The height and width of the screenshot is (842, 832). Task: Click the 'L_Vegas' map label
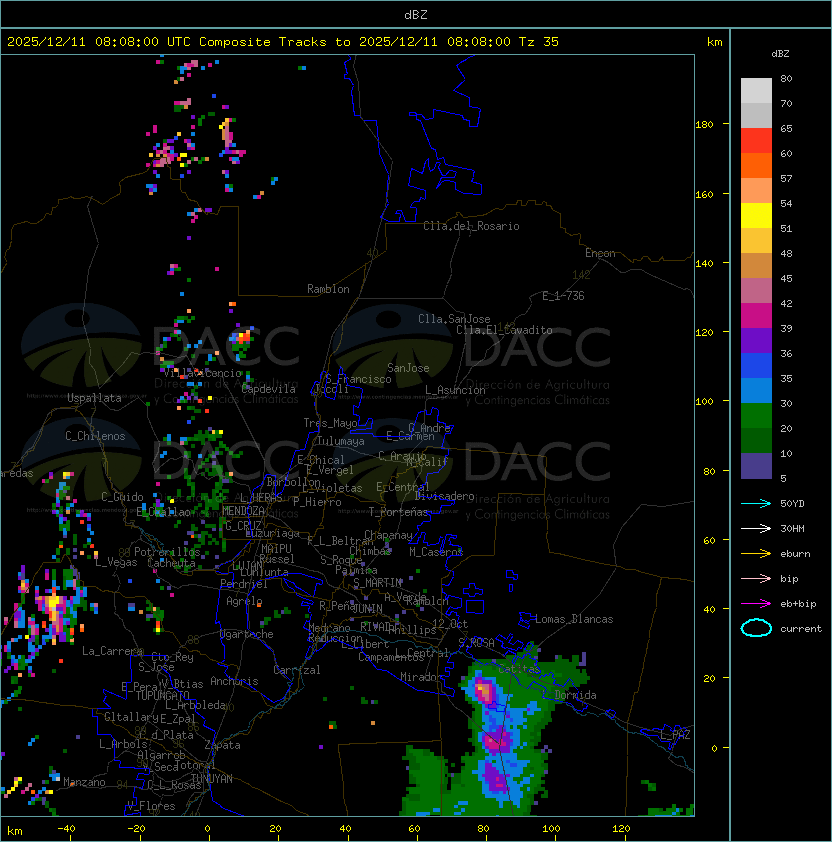coord(116,562)
